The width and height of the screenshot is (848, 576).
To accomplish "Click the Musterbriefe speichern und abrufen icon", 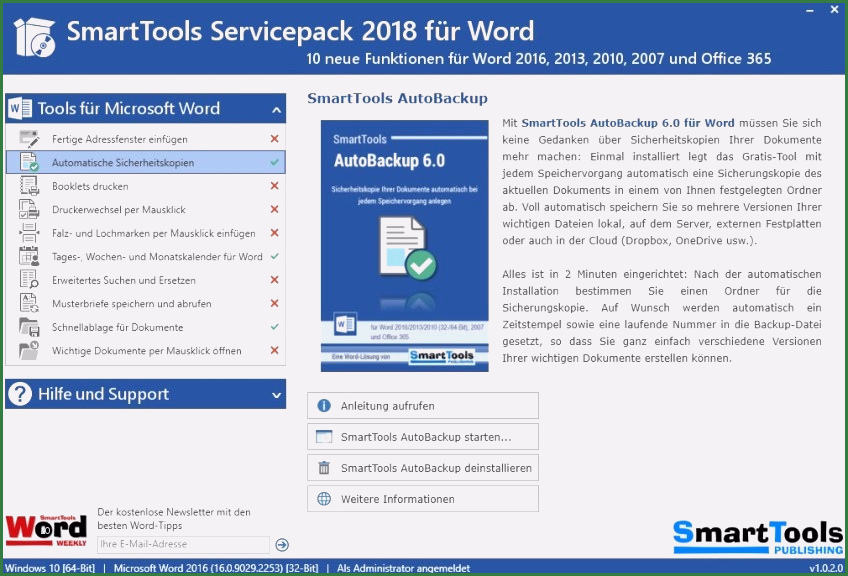I will click(x=29, y=303).
